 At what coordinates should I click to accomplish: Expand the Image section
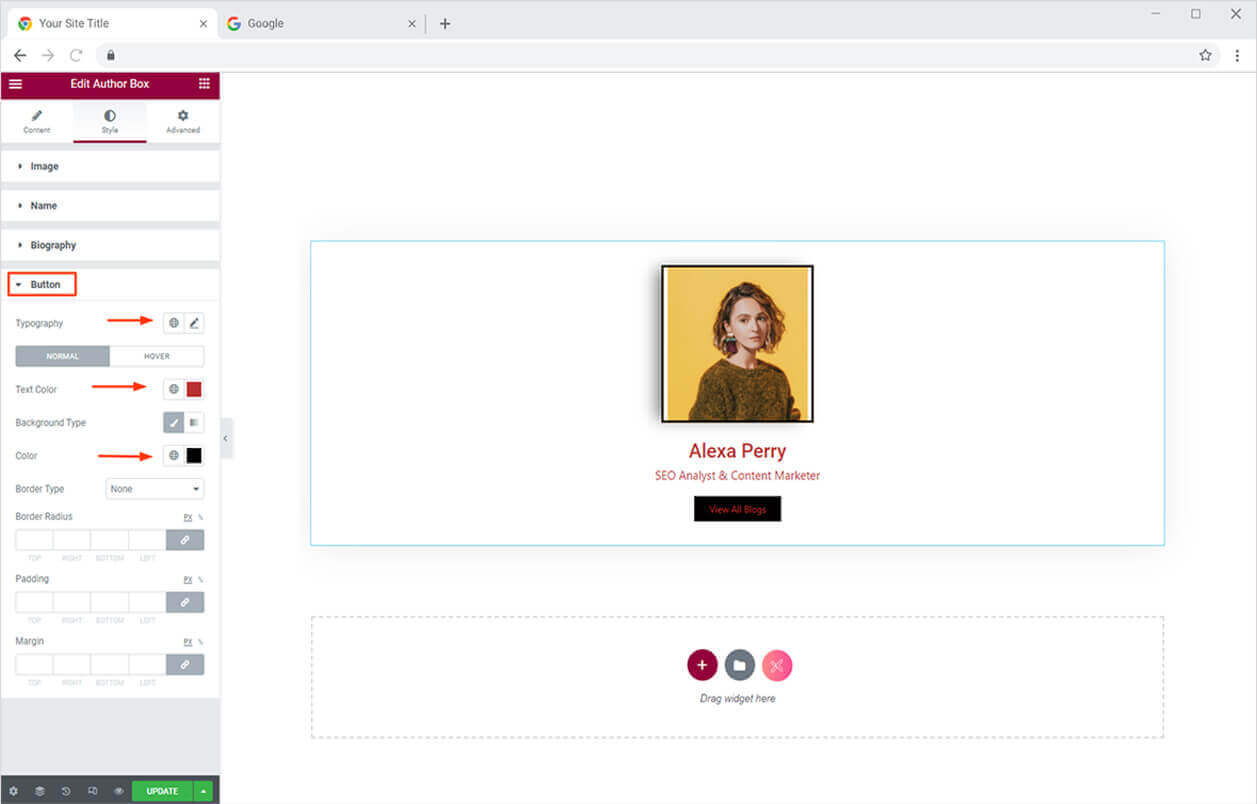44,166
